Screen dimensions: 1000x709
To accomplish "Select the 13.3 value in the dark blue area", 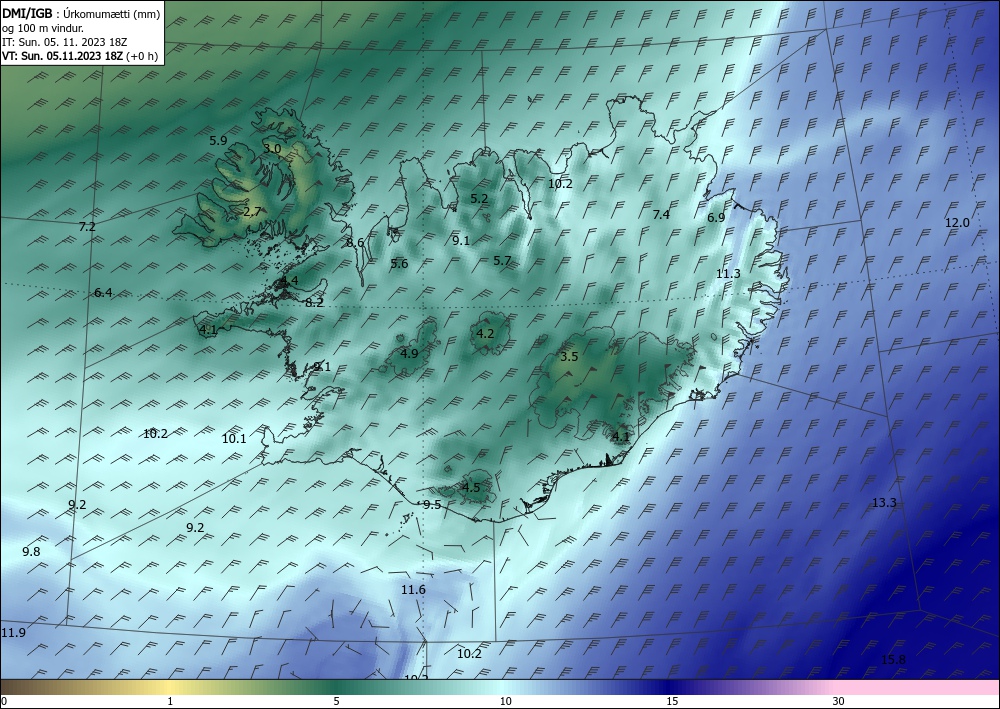I will [x=884, y=503].
